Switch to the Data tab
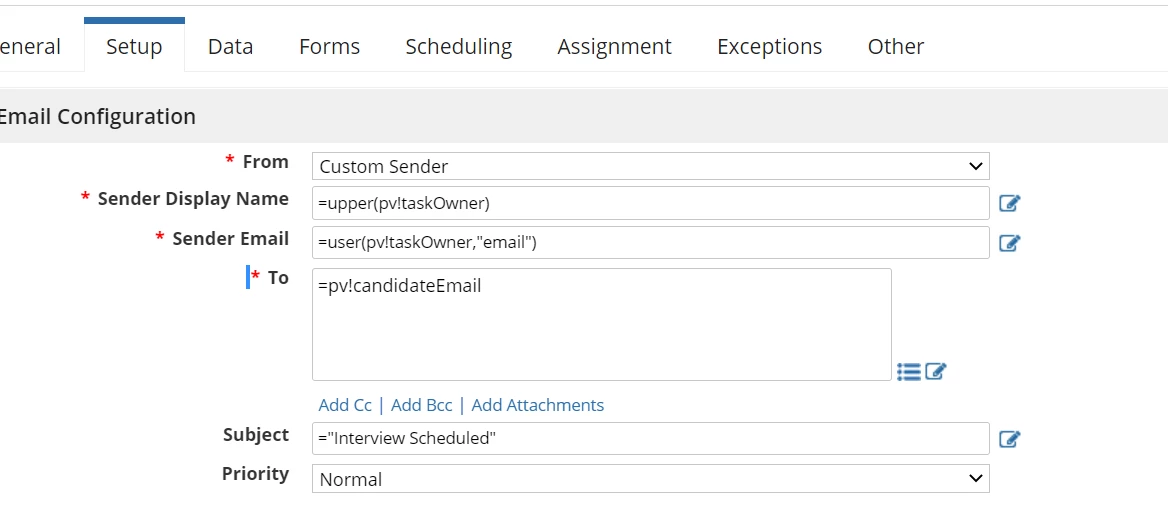 point(230,46)
